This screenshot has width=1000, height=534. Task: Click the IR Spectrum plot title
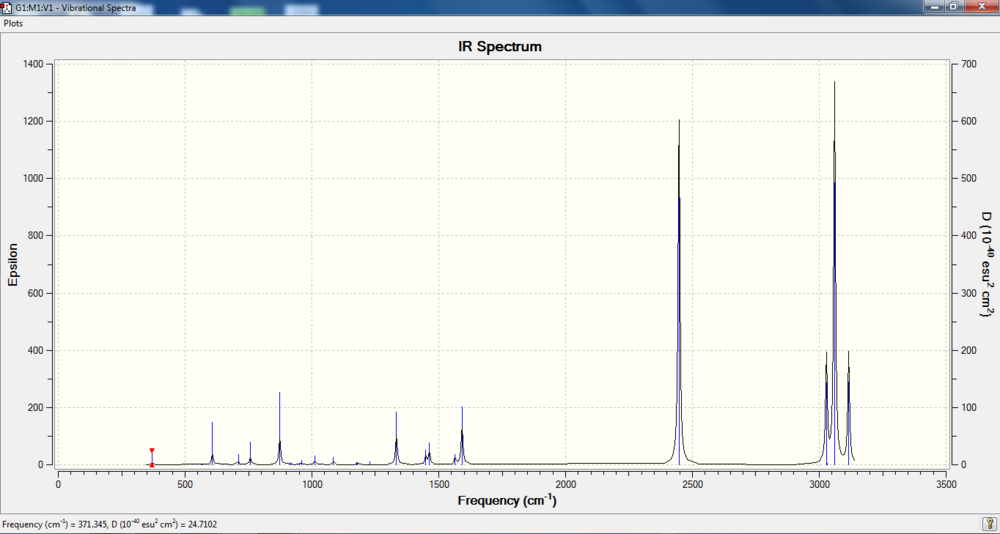500,47
